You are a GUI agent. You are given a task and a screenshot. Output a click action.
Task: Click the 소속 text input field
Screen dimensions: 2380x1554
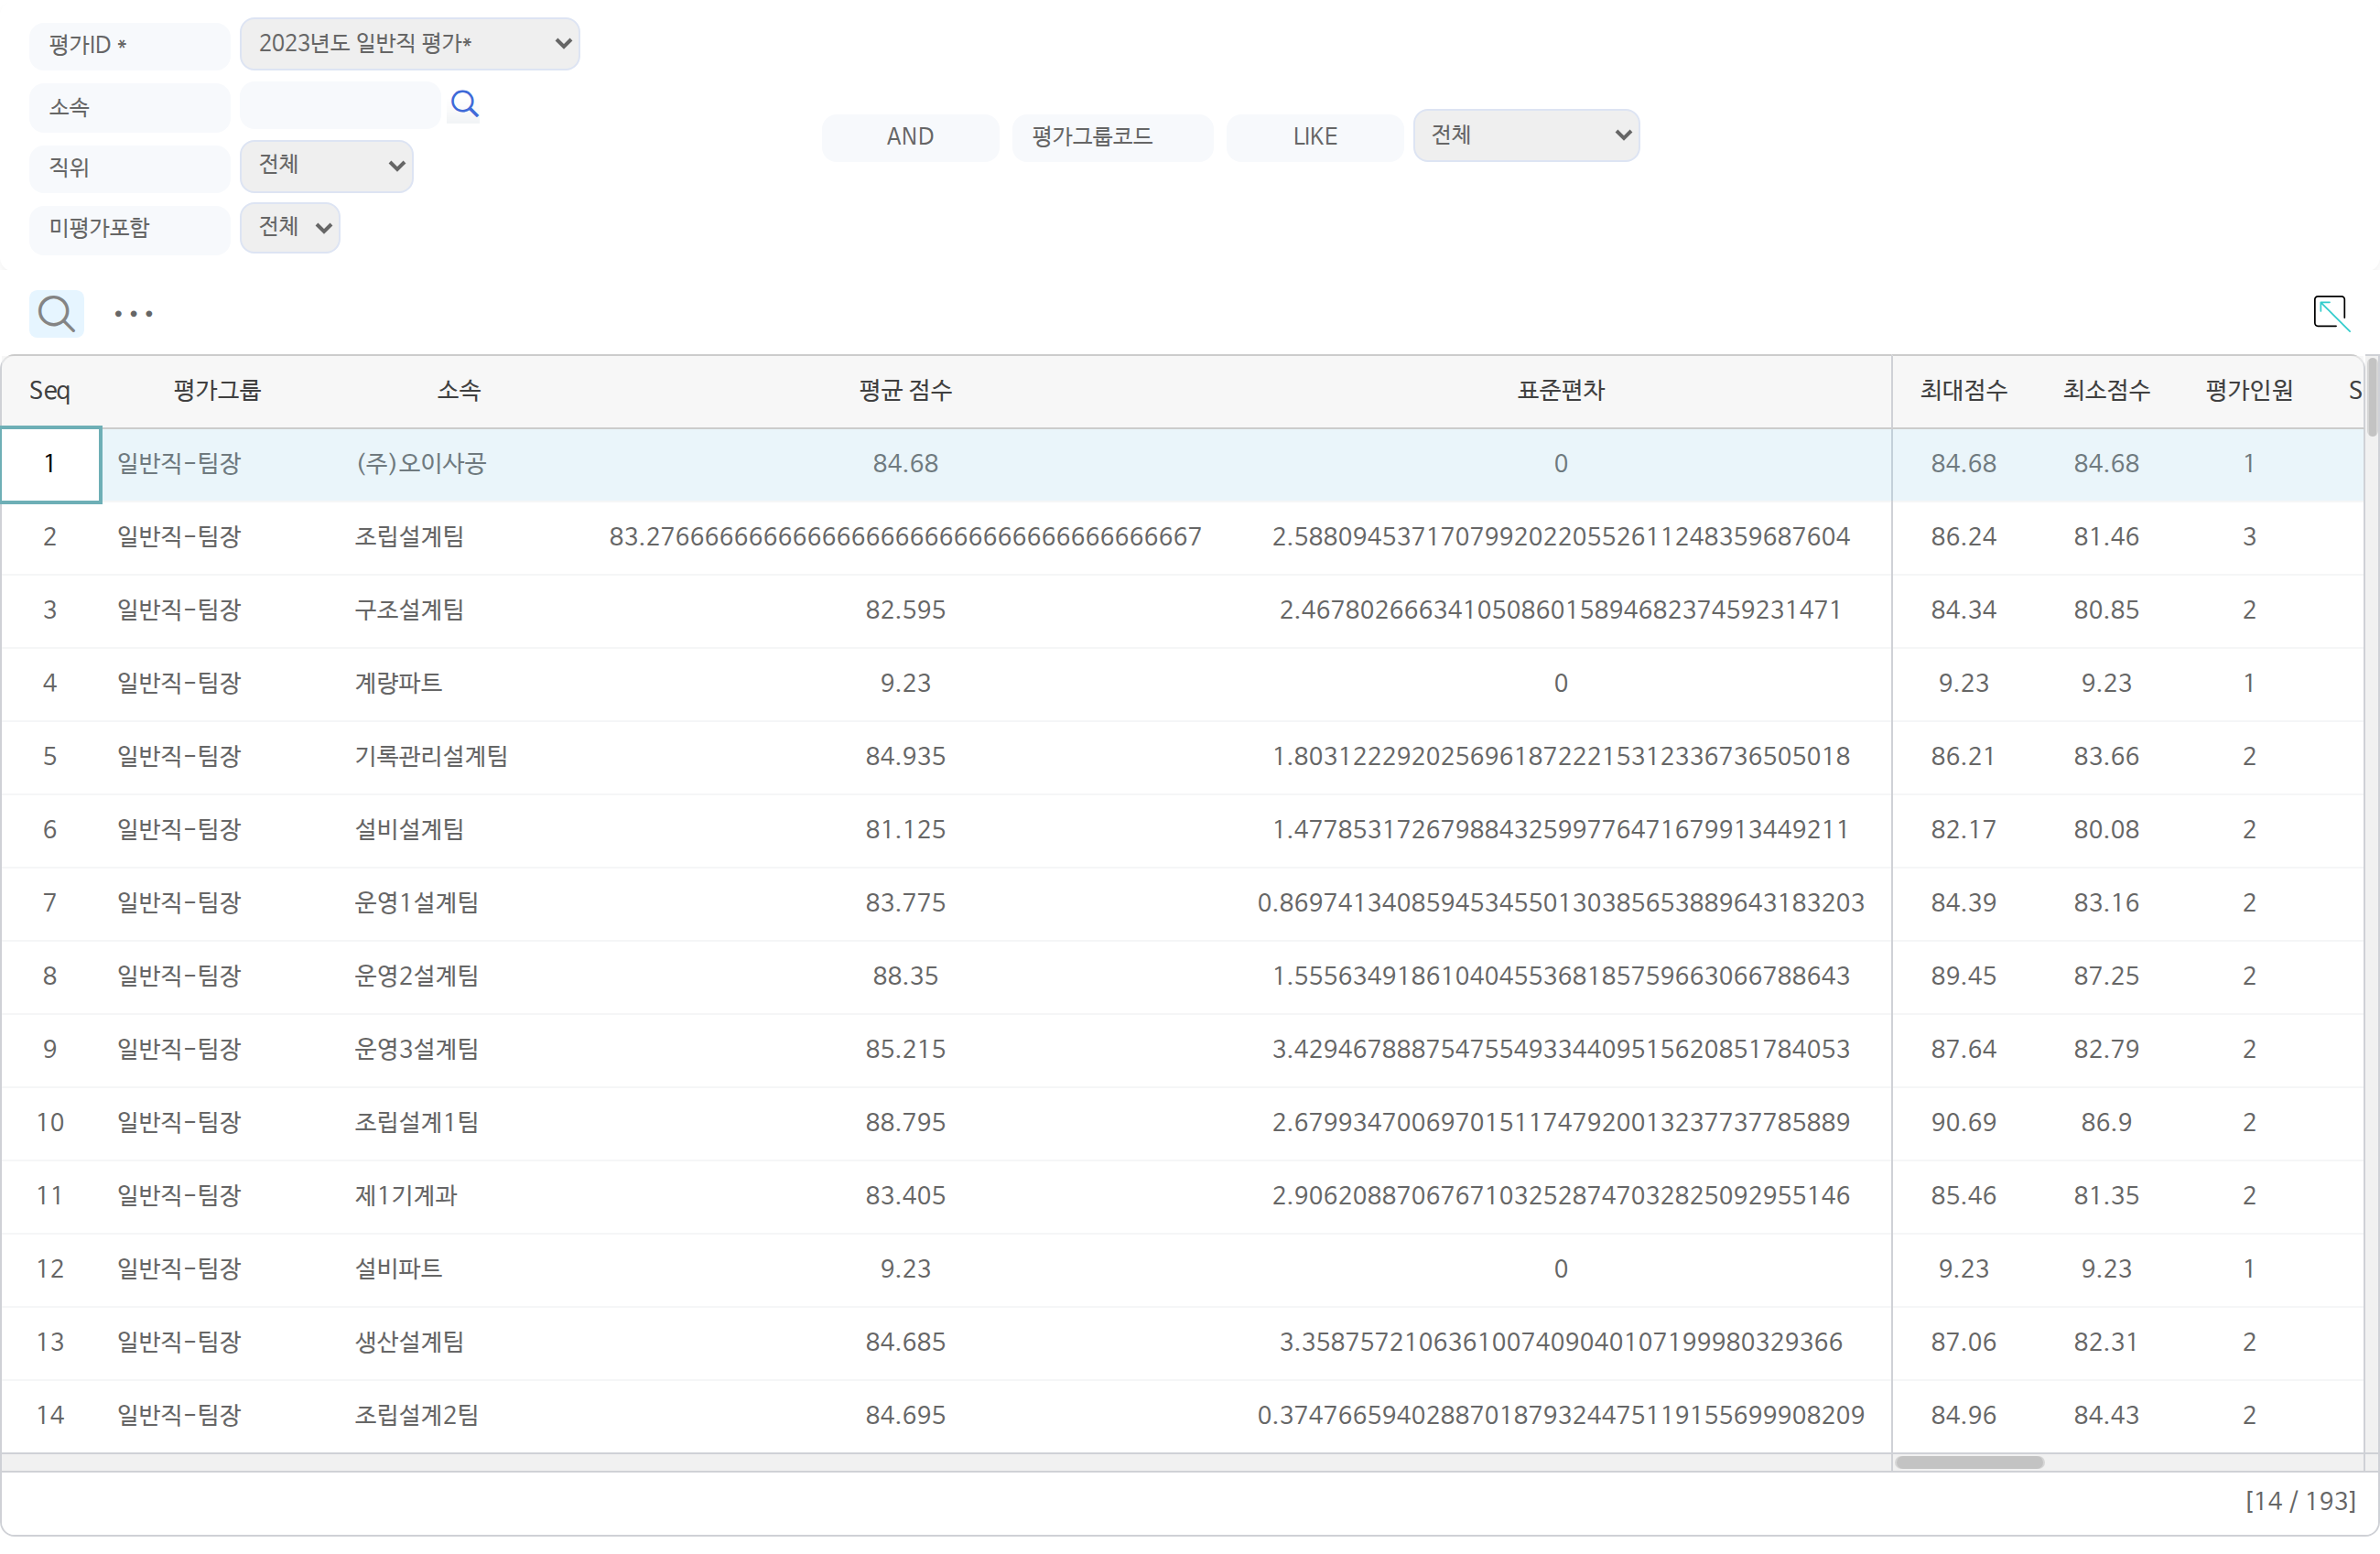point(340,105)
